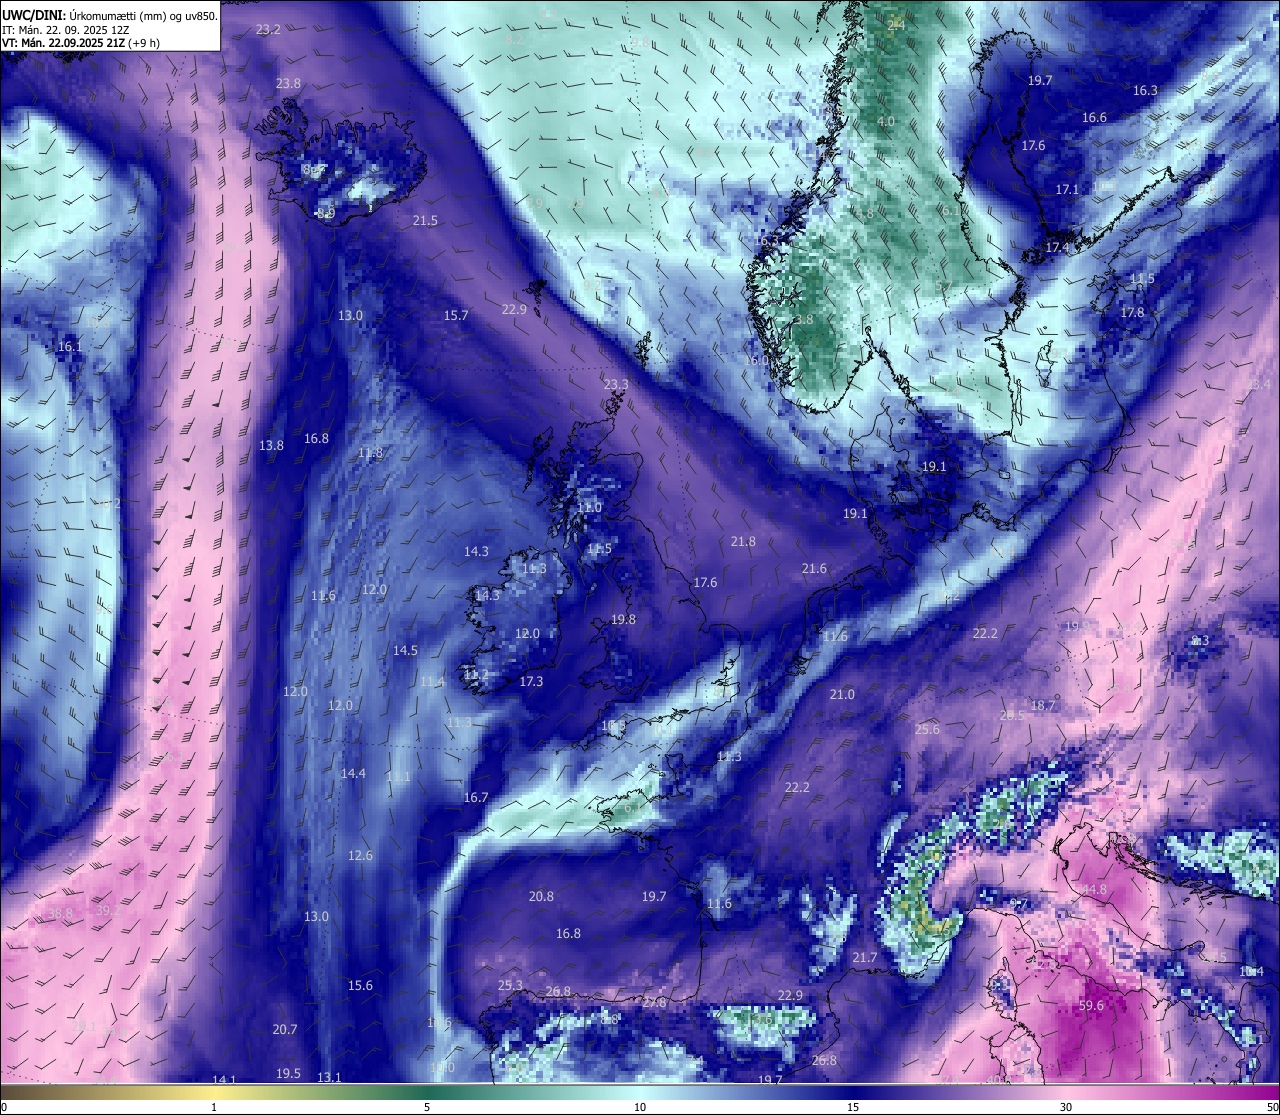
Task: Click the 25.3 value label
Action: coord(510,986)
